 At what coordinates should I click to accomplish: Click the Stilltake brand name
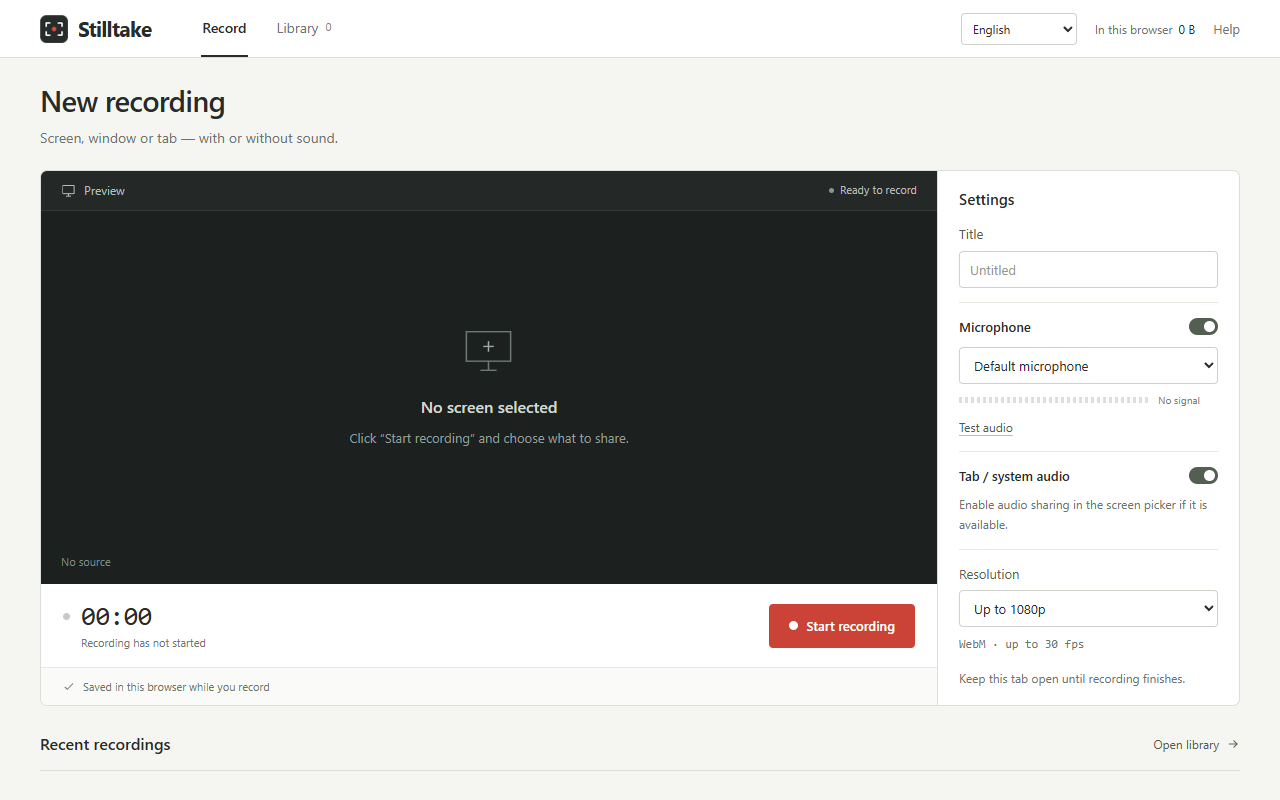pyautogui.click(x=115, y=30)
